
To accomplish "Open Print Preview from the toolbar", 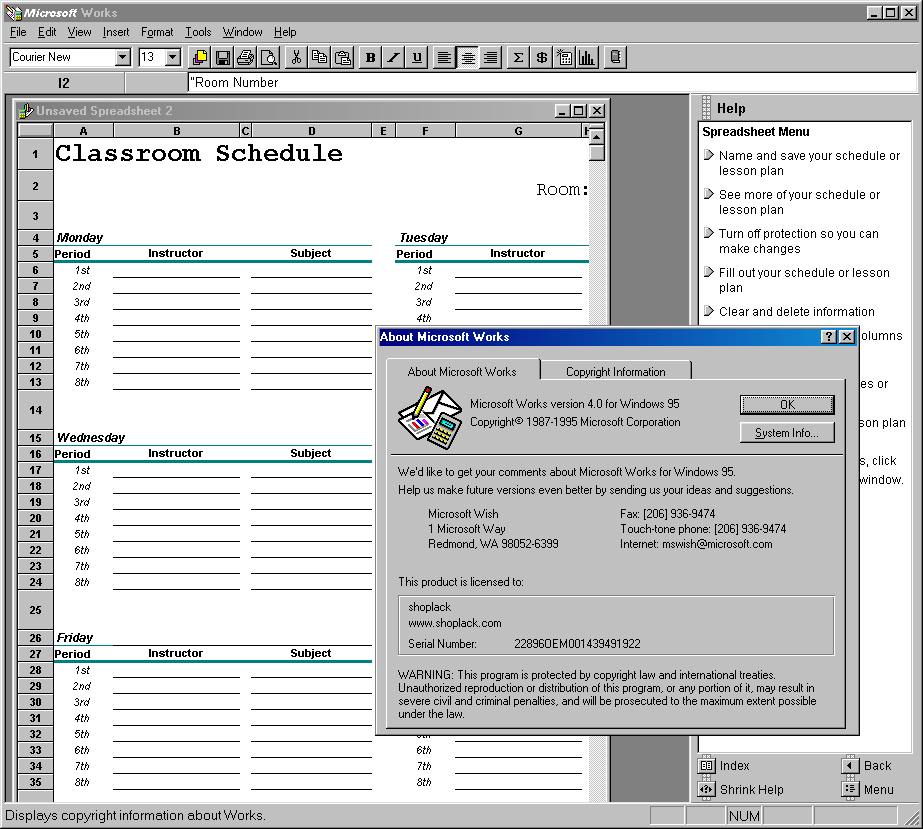I will [268, 57].
